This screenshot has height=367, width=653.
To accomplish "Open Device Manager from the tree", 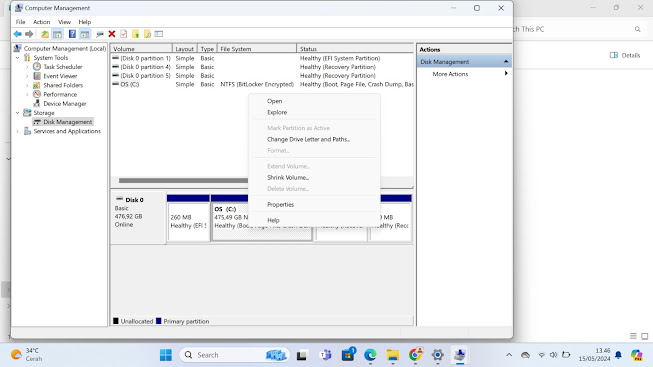I will [65, 103].
